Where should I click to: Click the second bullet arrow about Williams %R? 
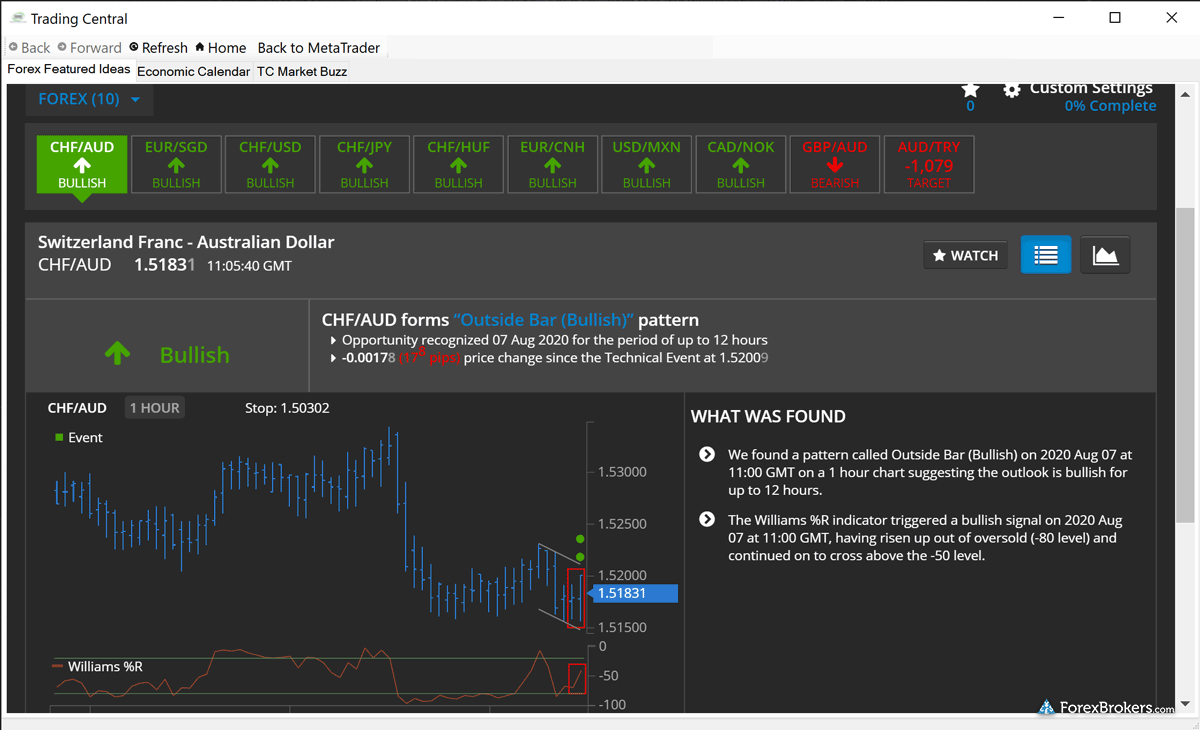pos(707,520)
